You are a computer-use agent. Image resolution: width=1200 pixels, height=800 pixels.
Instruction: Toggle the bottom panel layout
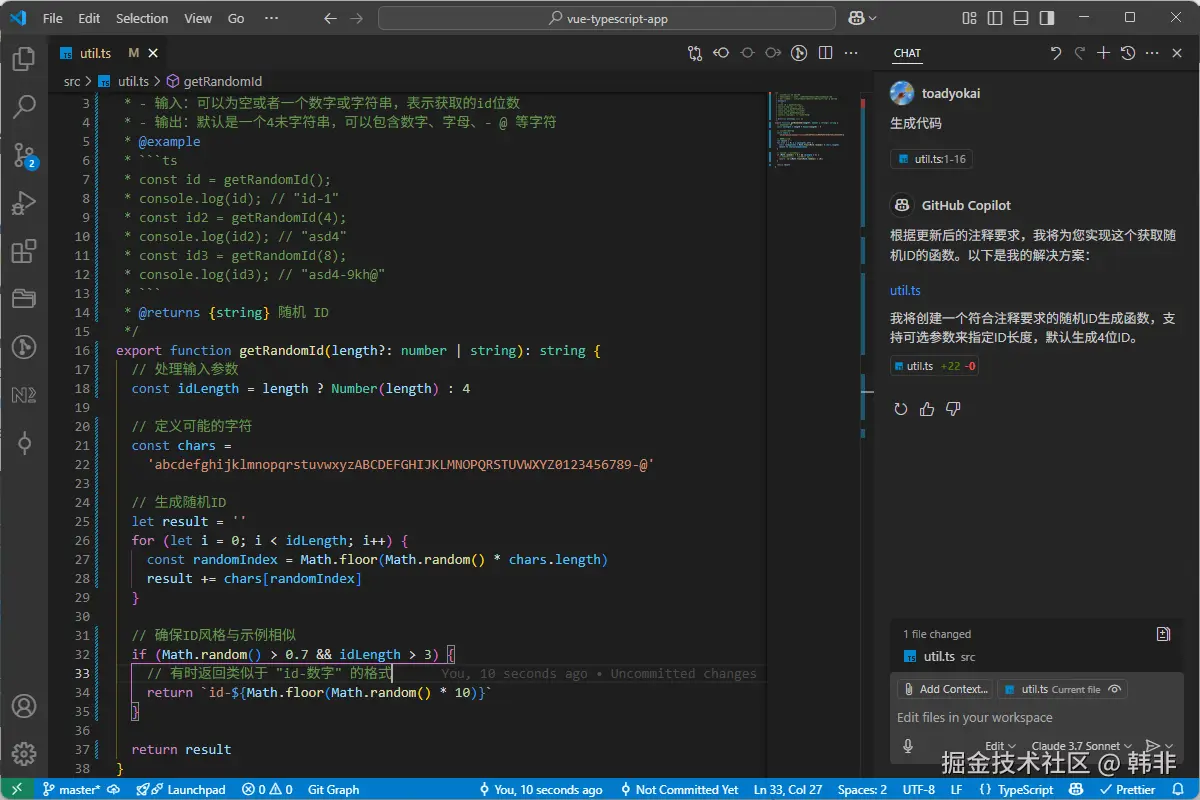coord(1020,18)
